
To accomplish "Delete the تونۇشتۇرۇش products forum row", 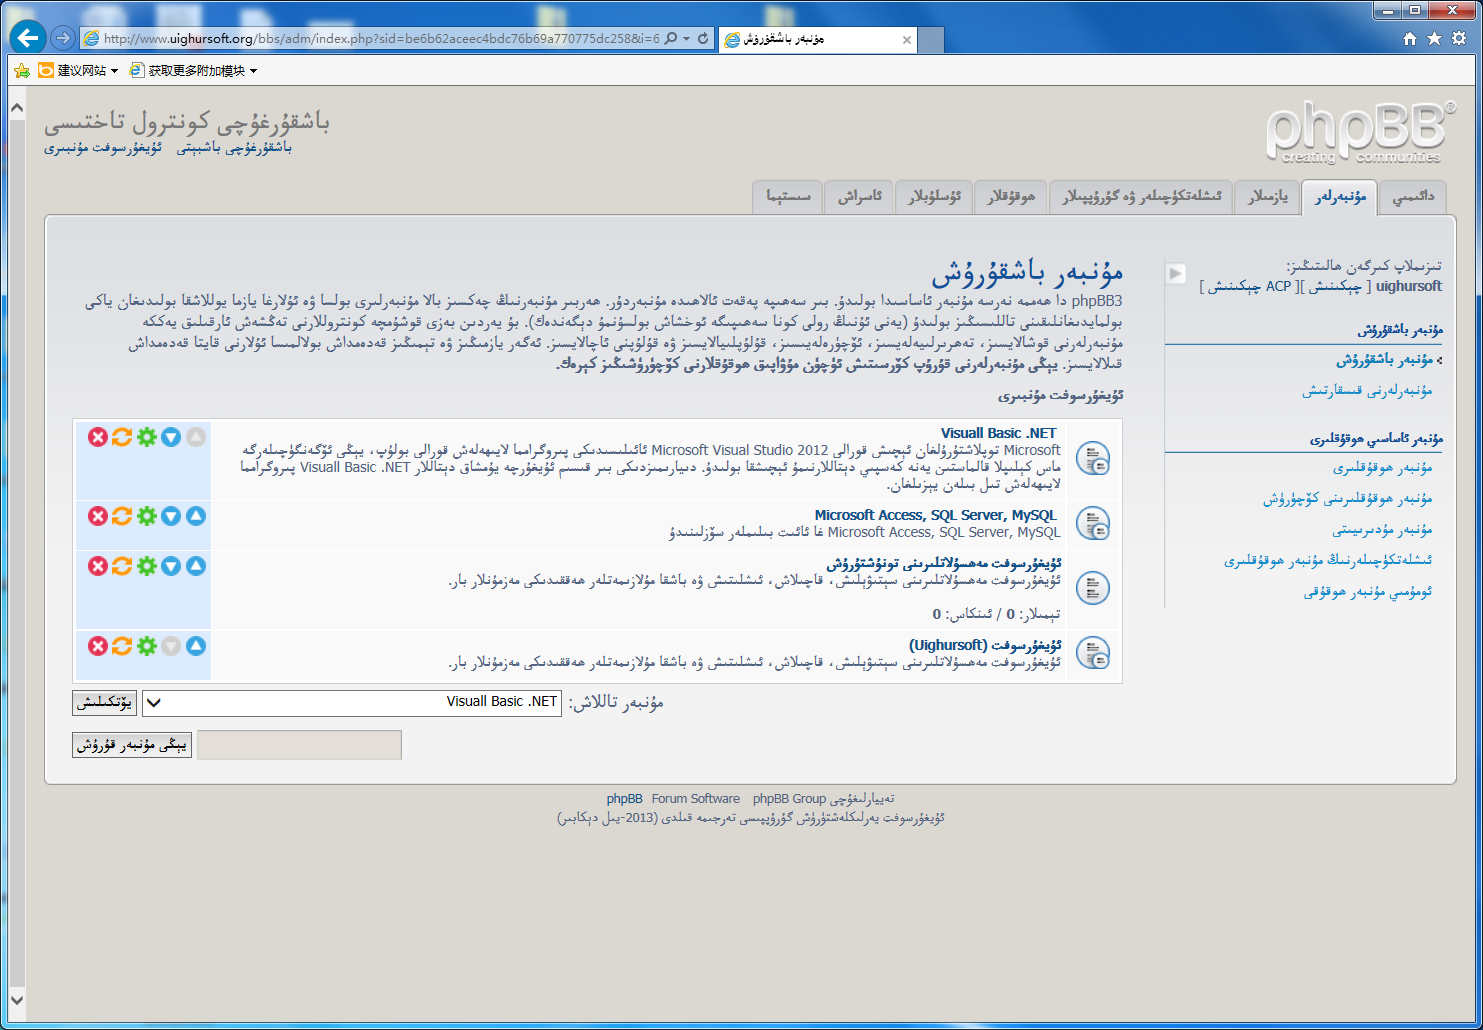I will (97, 566).
